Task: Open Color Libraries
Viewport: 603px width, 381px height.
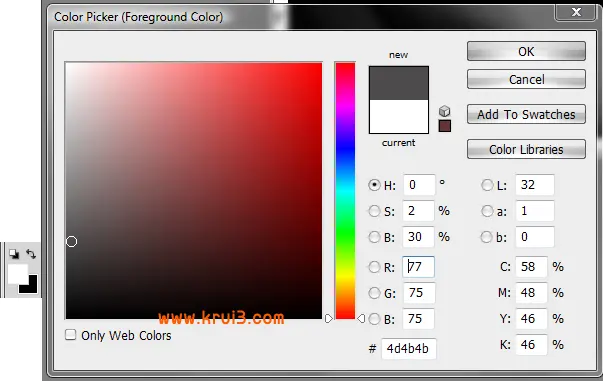Action: pos(526,149)
